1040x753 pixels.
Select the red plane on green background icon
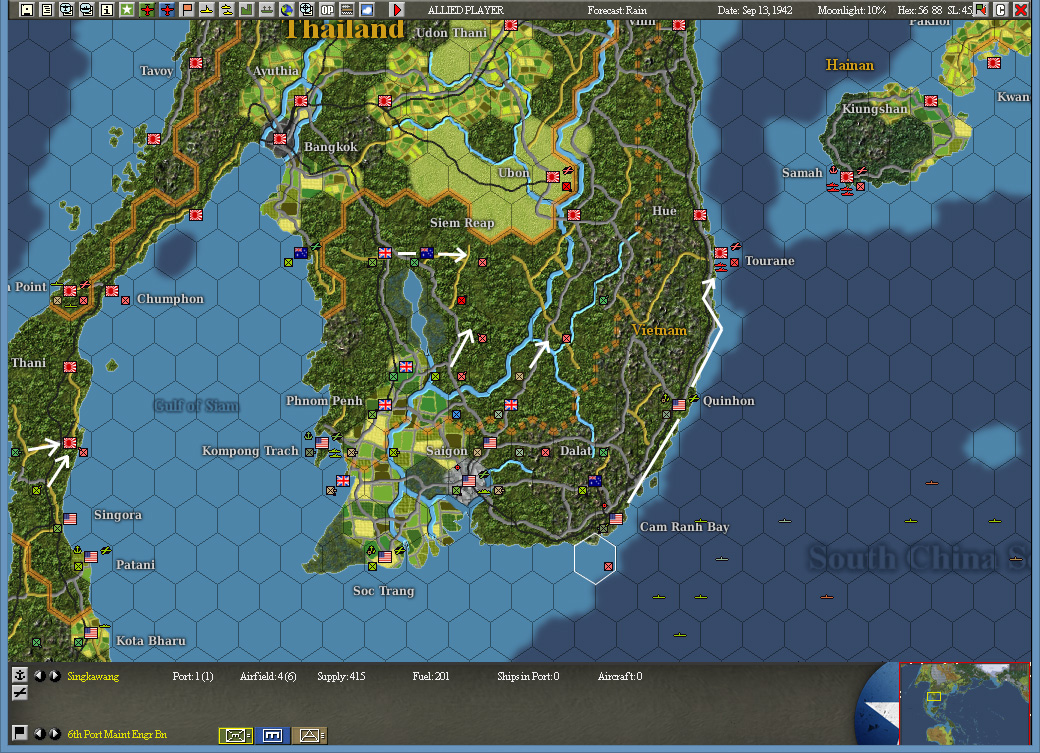coord(147,9)
